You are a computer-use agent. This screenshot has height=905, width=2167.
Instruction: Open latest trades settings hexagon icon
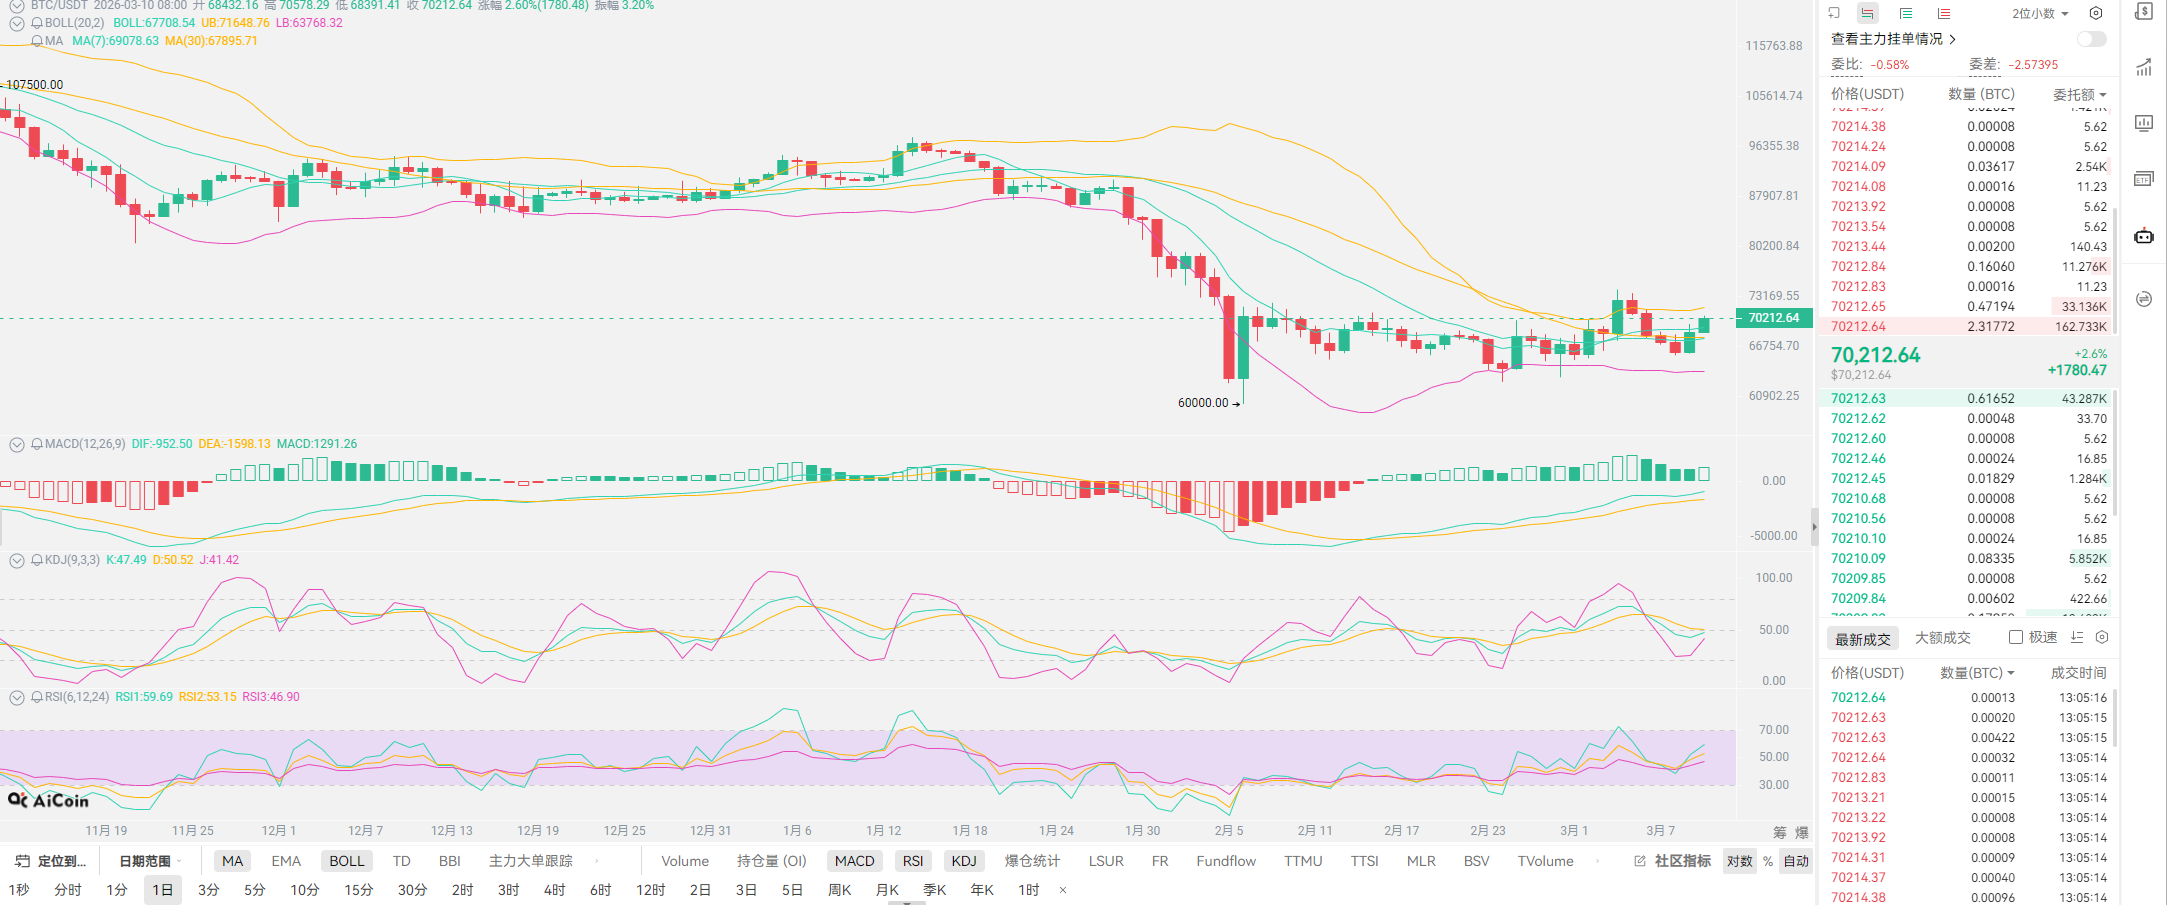pyautogui.click(x=2102, y=637)
